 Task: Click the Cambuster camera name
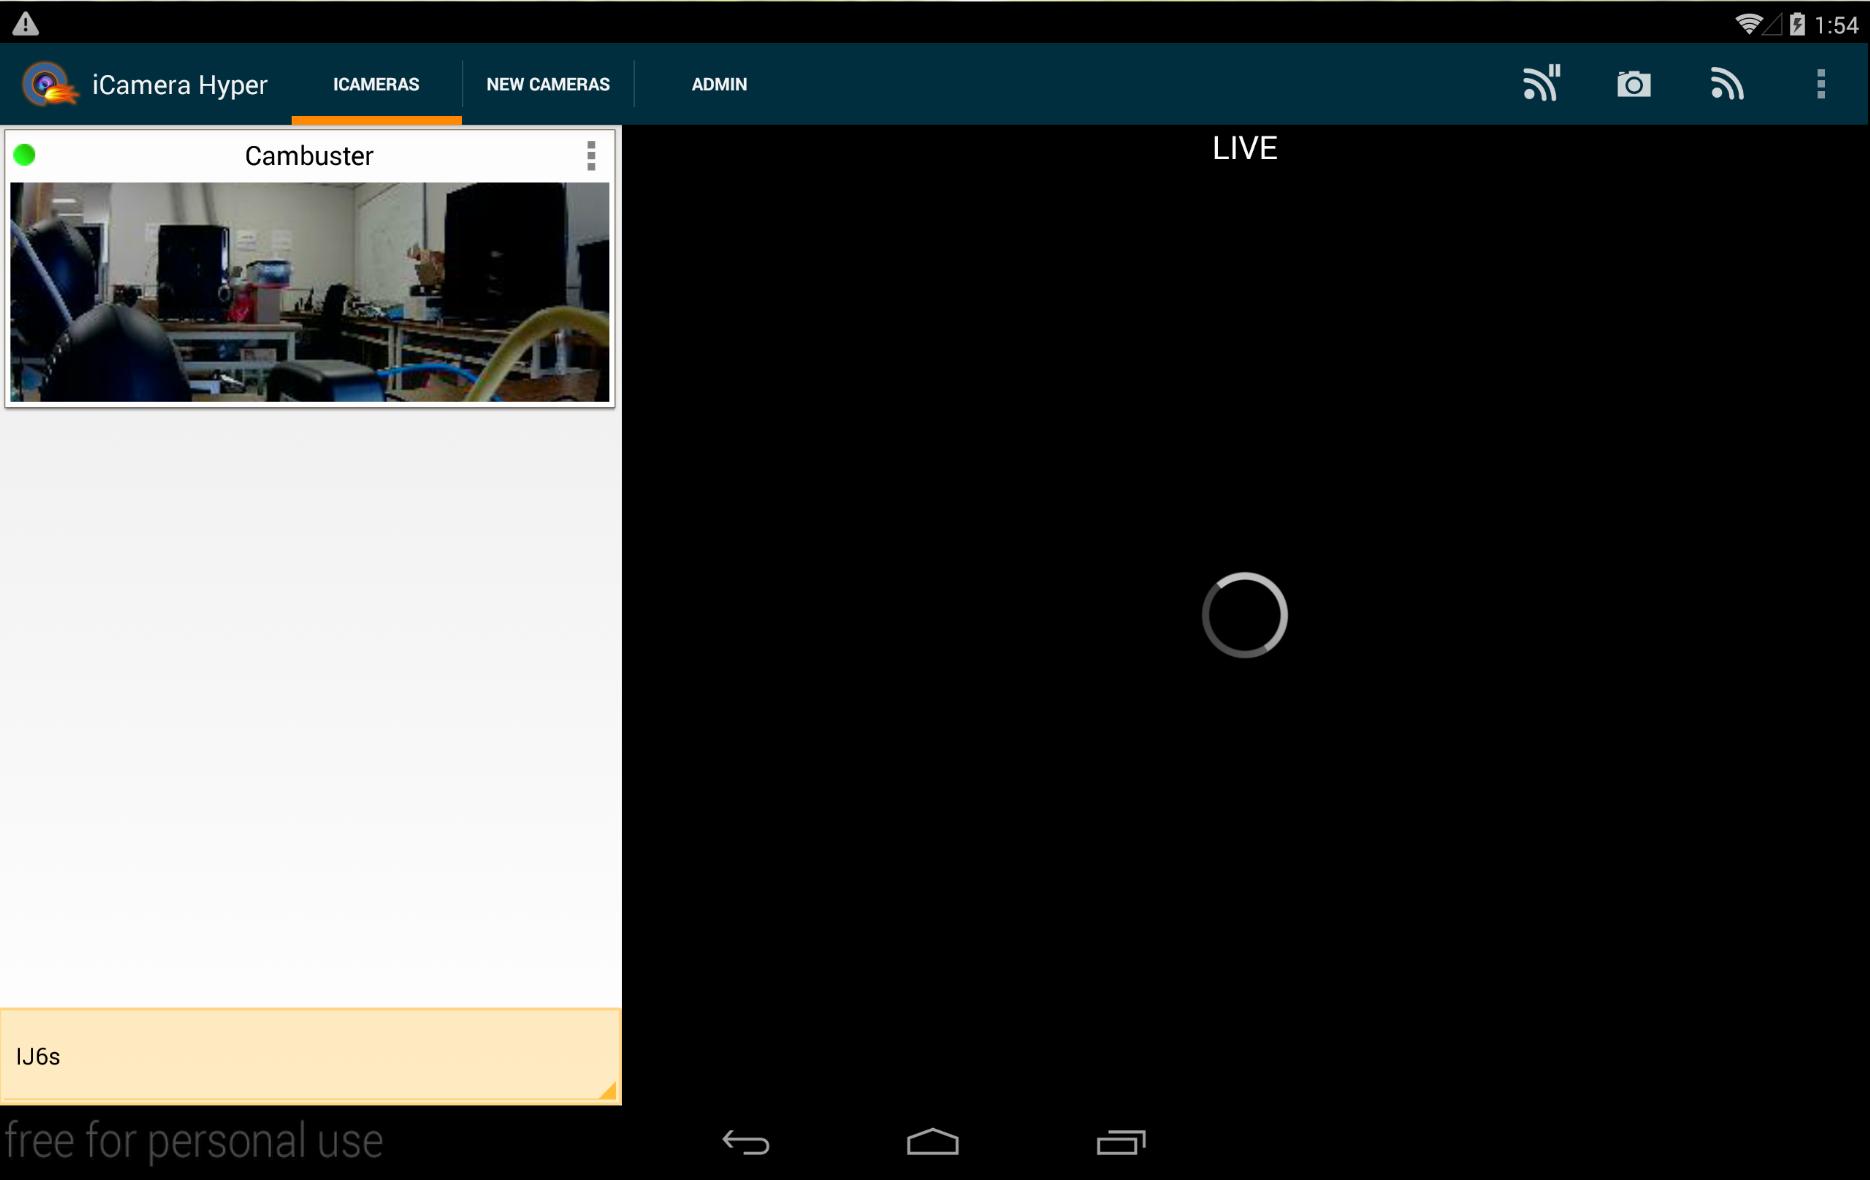pos(309,156)
